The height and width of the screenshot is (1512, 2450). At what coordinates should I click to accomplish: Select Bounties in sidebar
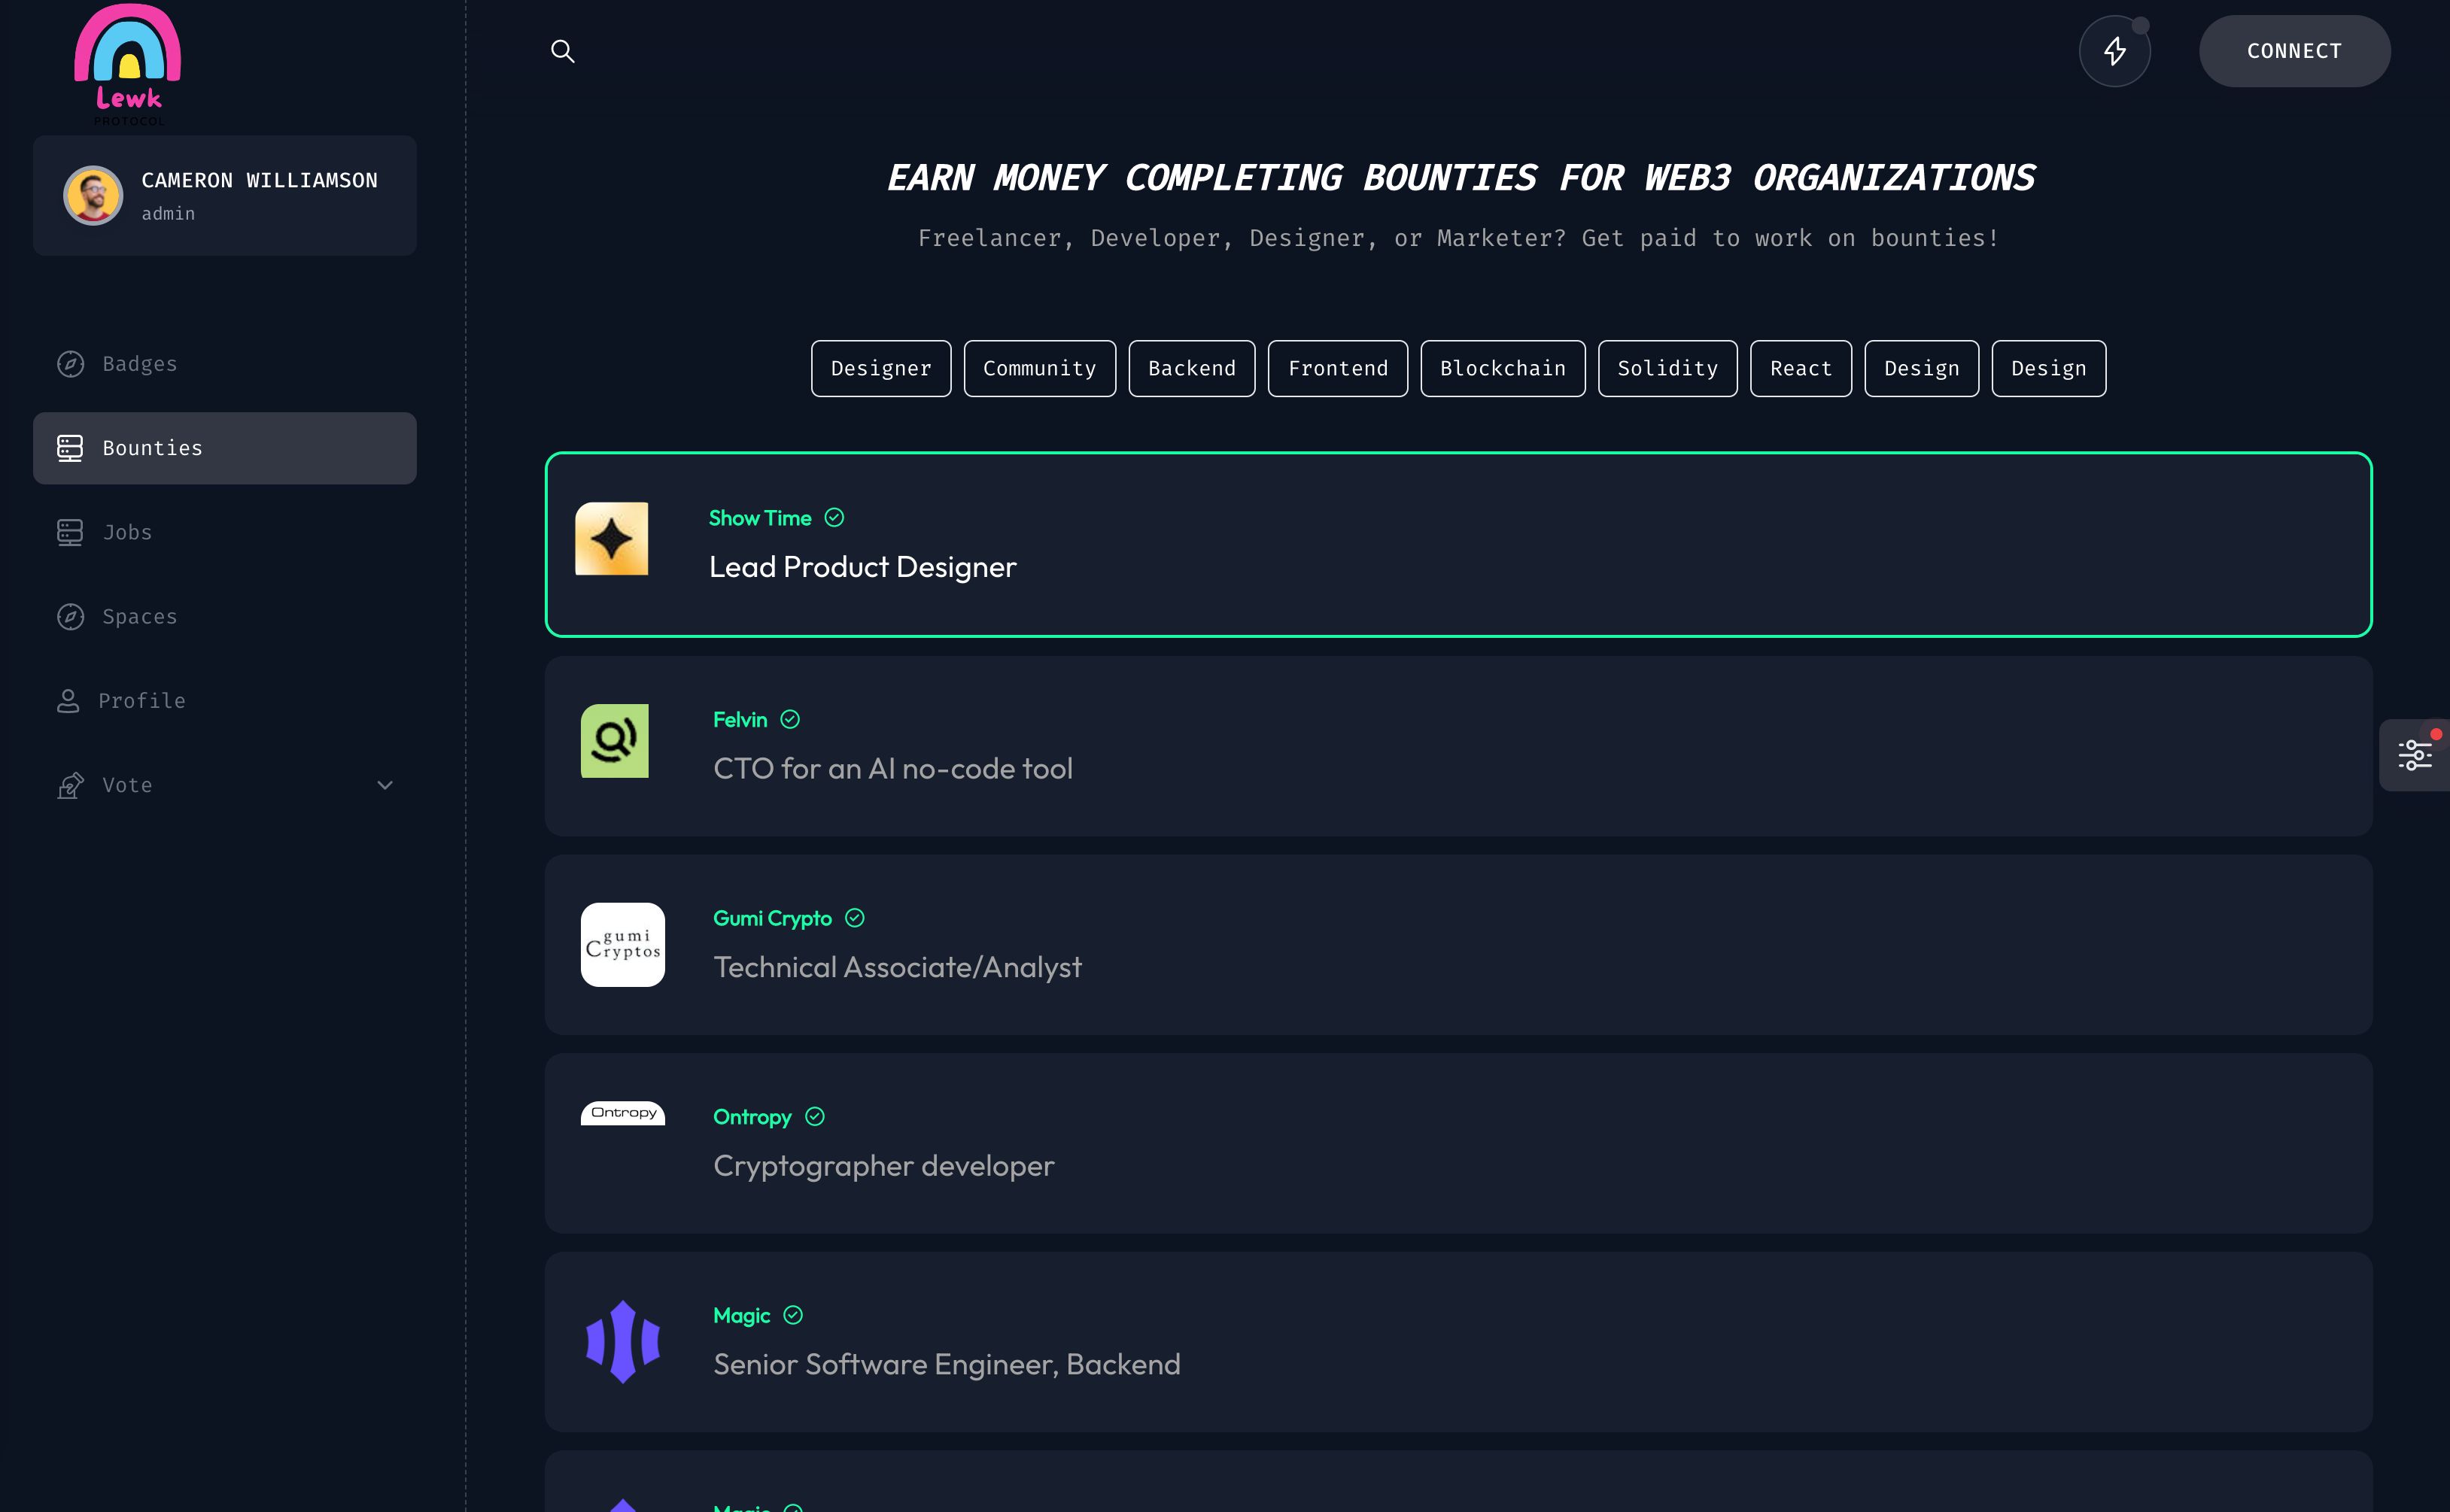click(x=225, y=448)
